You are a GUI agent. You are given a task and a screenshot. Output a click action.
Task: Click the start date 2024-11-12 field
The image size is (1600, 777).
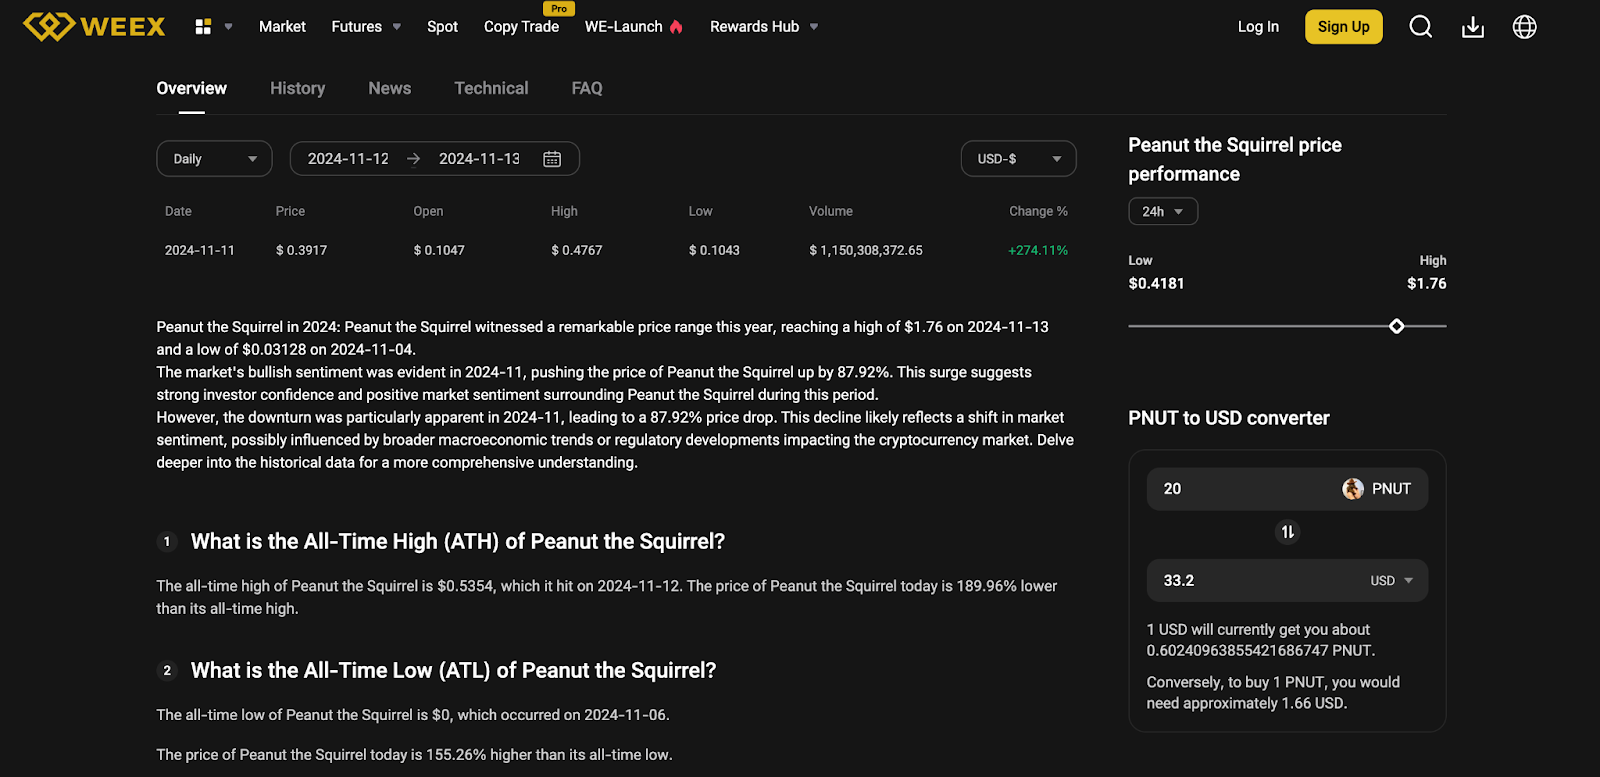[348, 159]
